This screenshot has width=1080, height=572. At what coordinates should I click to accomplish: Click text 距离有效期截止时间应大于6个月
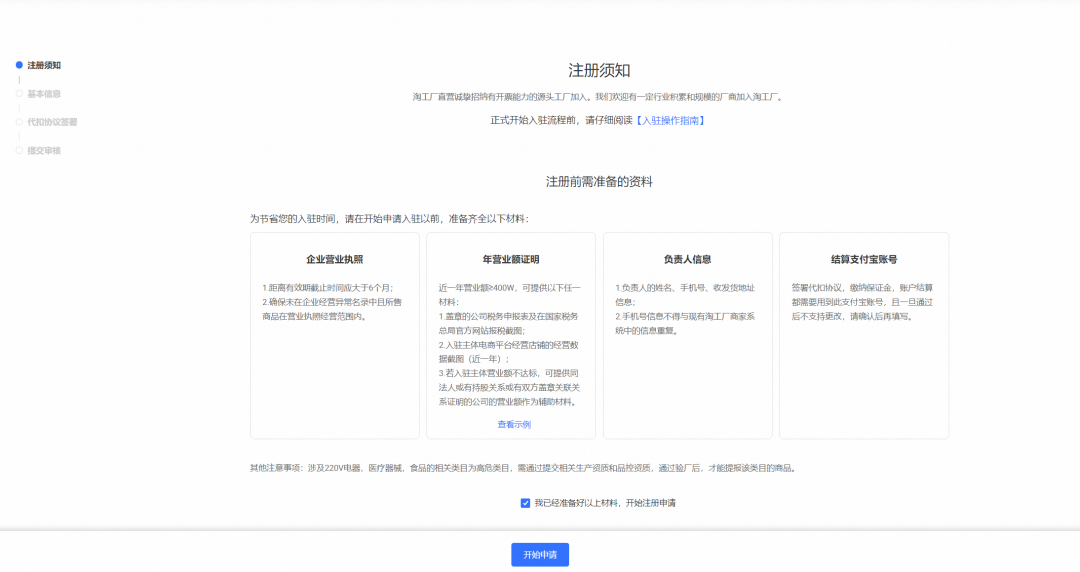(330, 288)
